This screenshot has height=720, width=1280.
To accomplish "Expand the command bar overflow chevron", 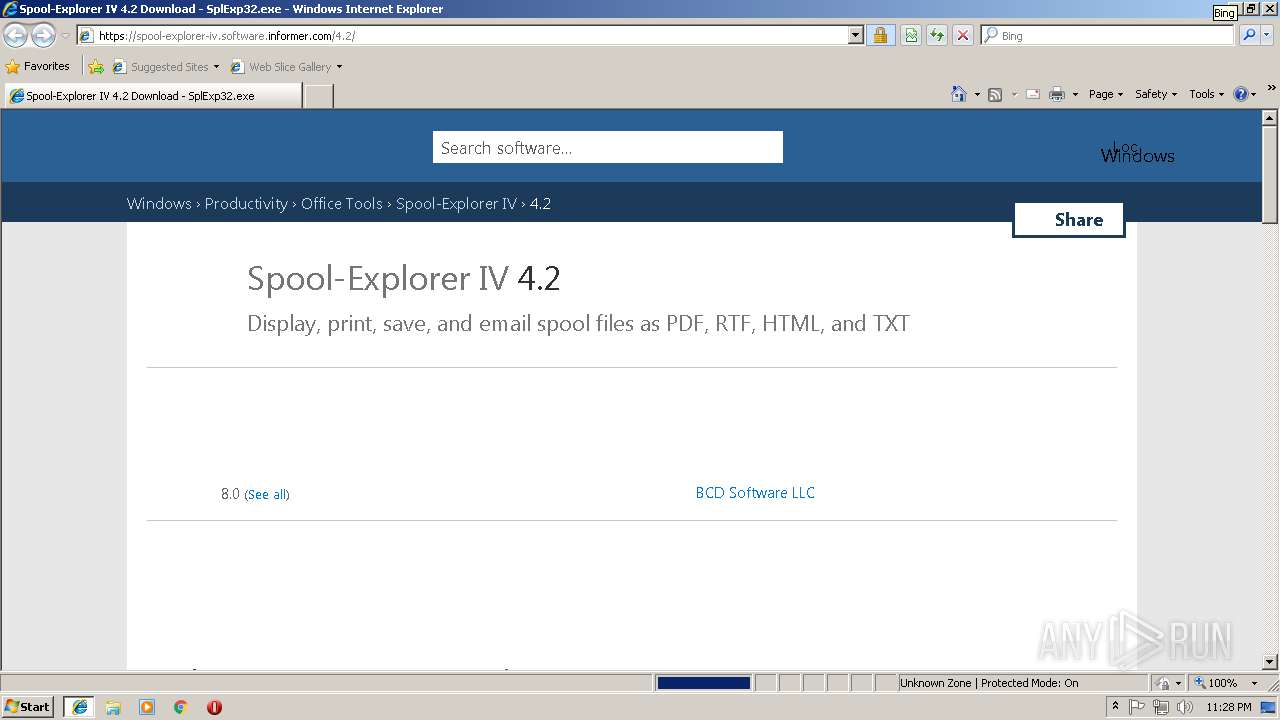I will point(1271,88).
